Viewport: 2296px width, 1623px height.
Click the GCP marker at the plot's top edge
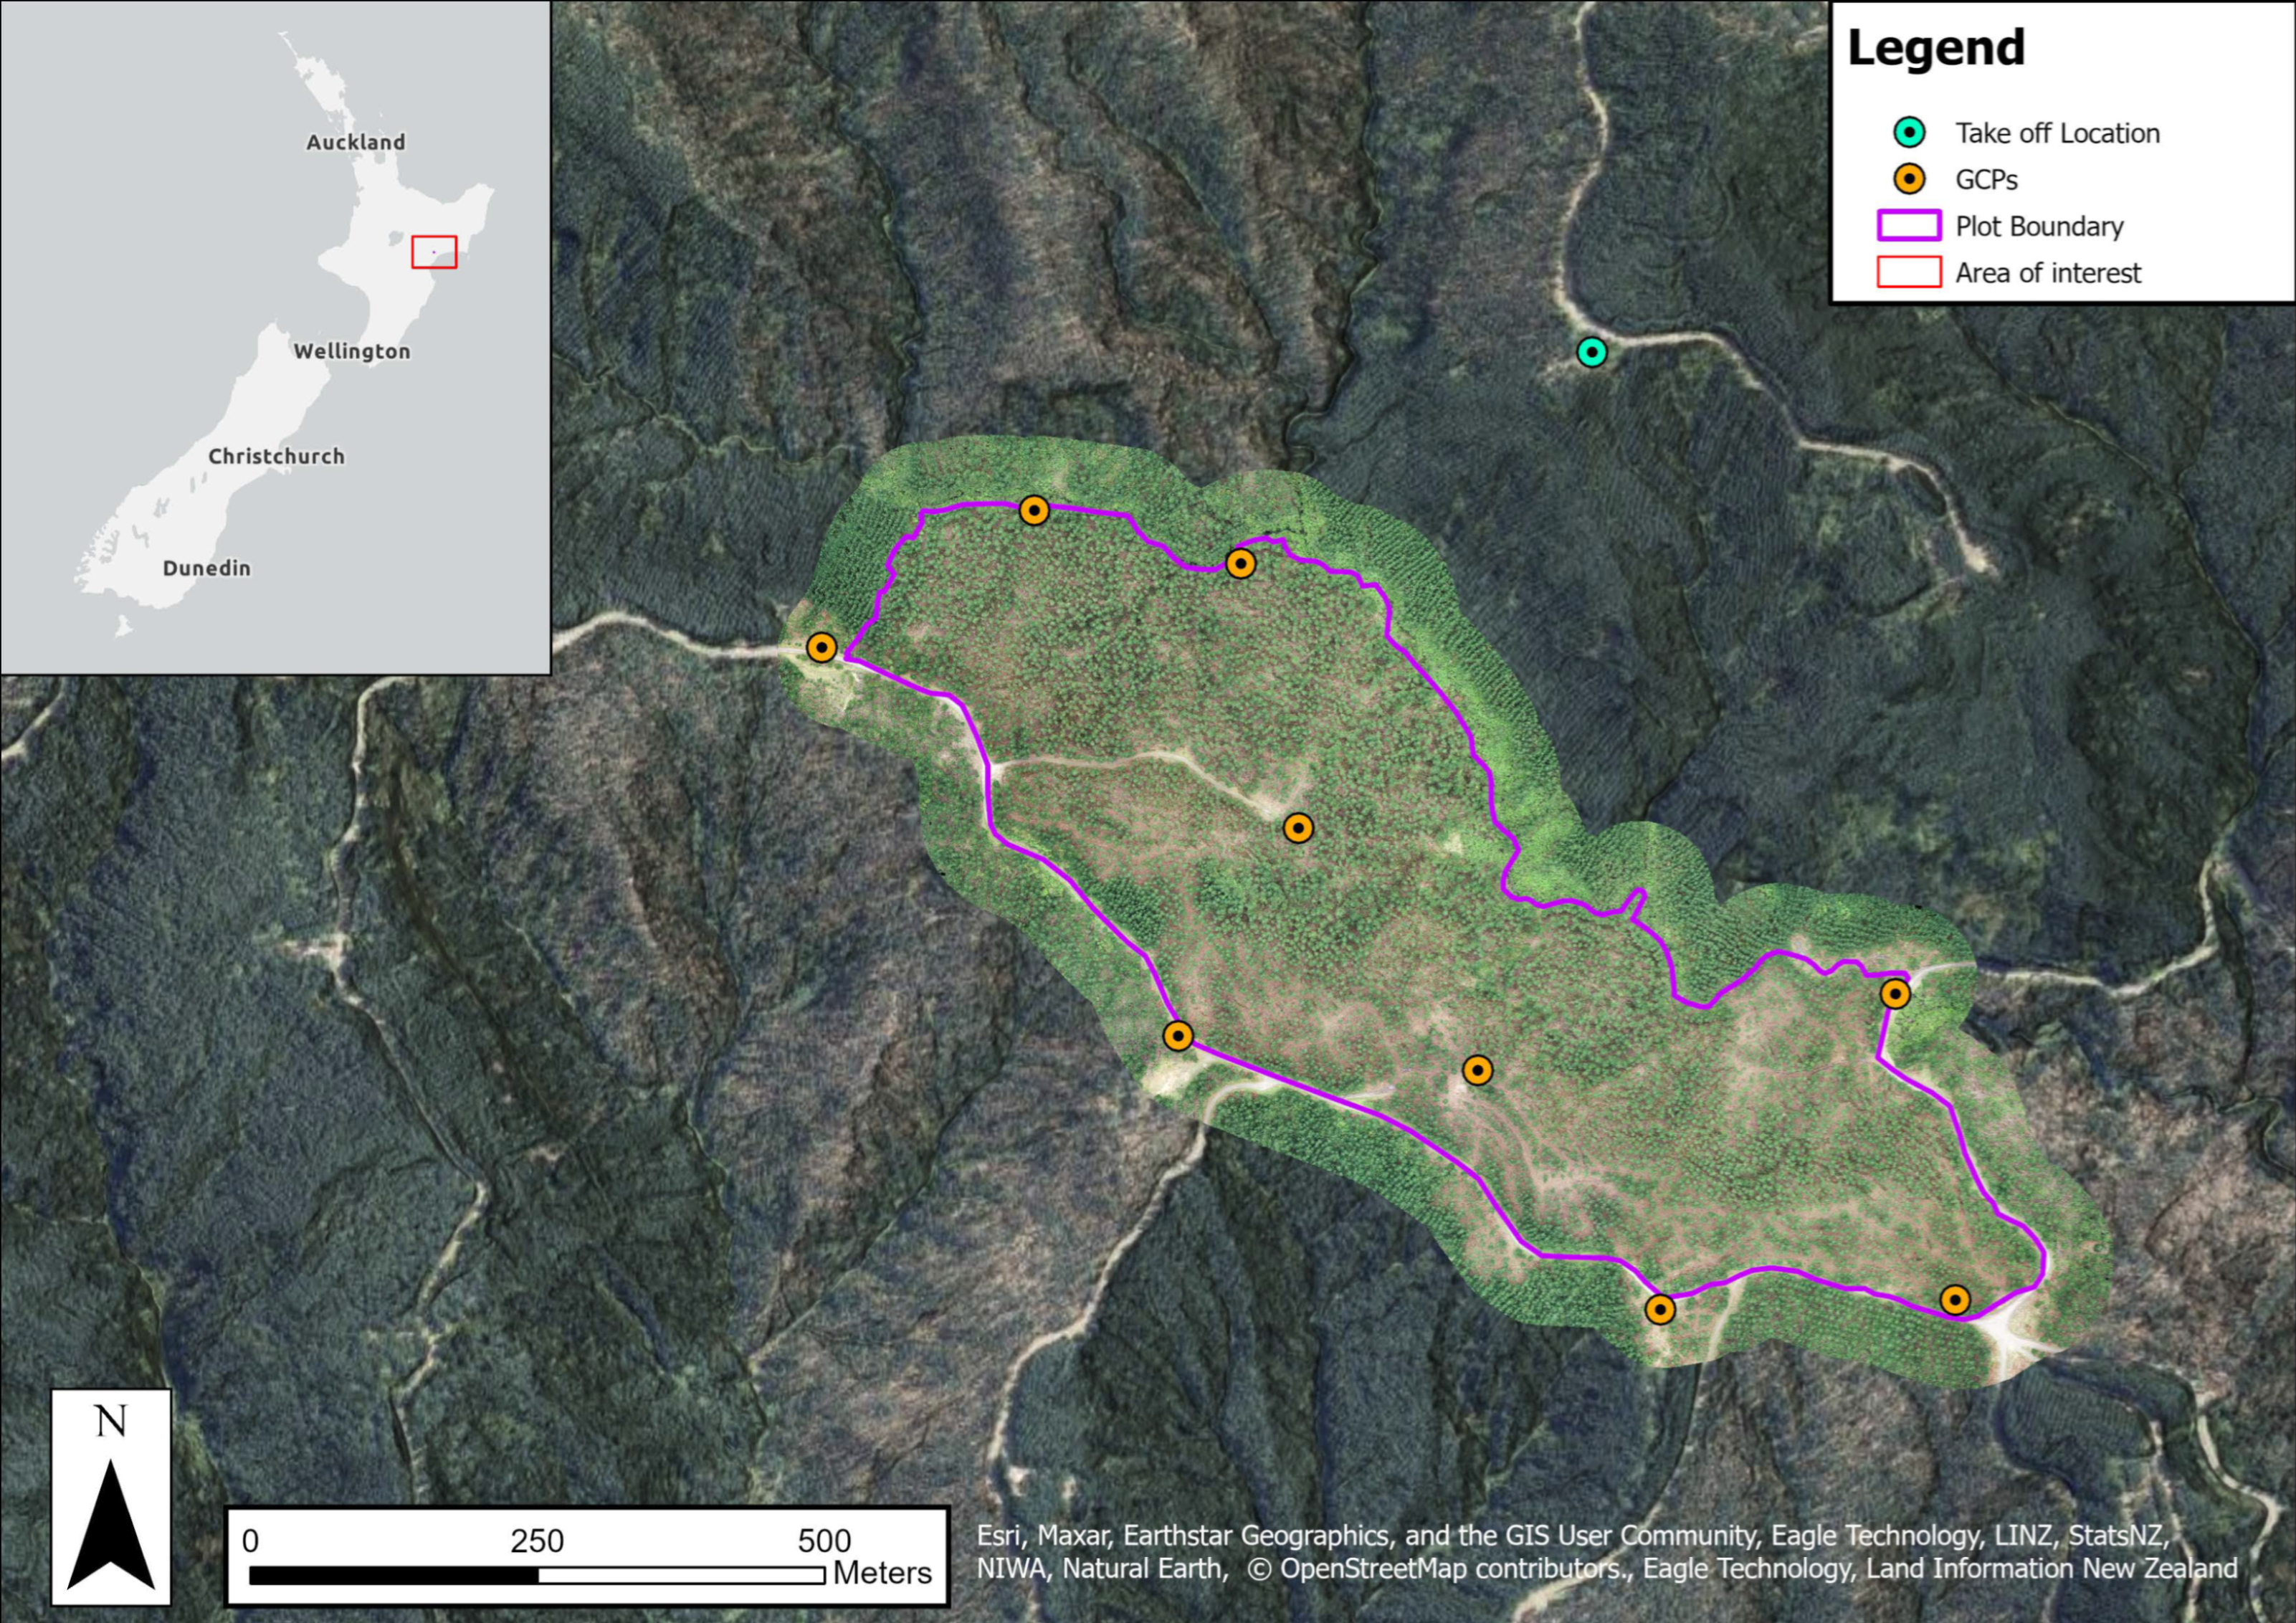click(1034, 511)
